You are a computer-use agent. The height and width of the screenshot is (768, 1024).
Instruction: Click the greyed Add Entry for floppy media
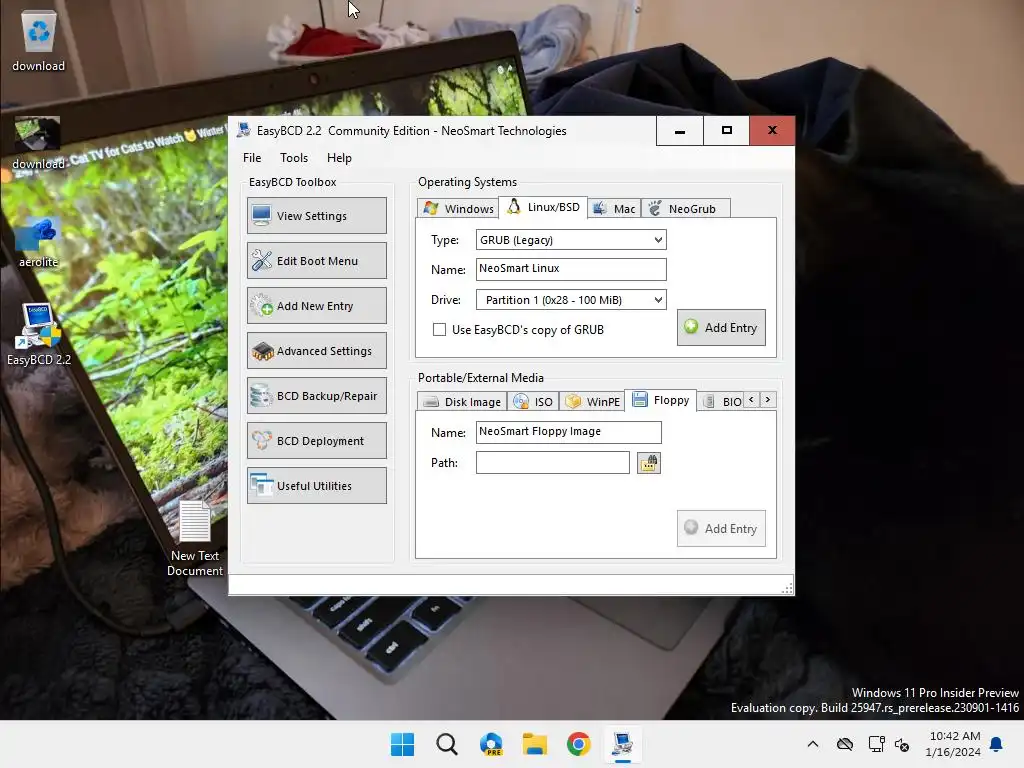[721, 528]
